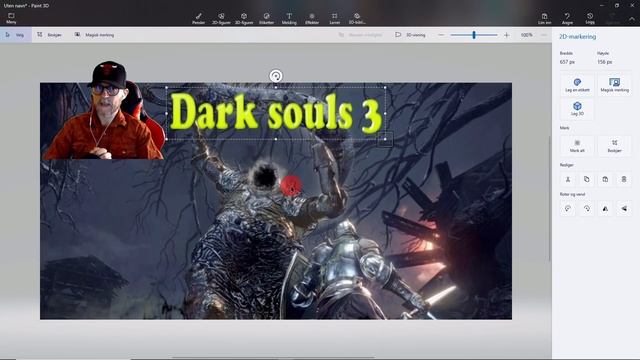Open the Etiketter stickers tool
The image size is (640, 360).
pos(267,18)
